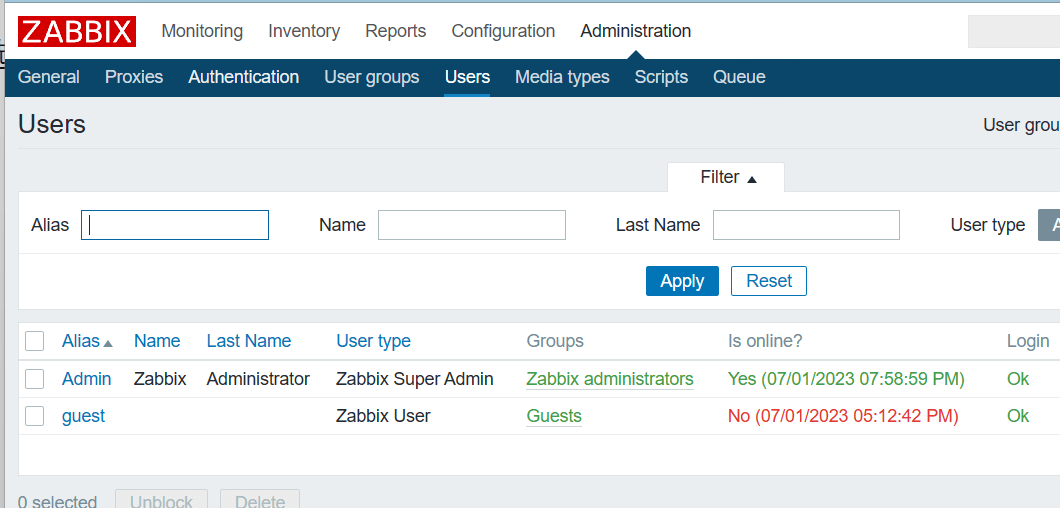
Task: Check the guest user row checkbox
Action: [x=34, y=416]
